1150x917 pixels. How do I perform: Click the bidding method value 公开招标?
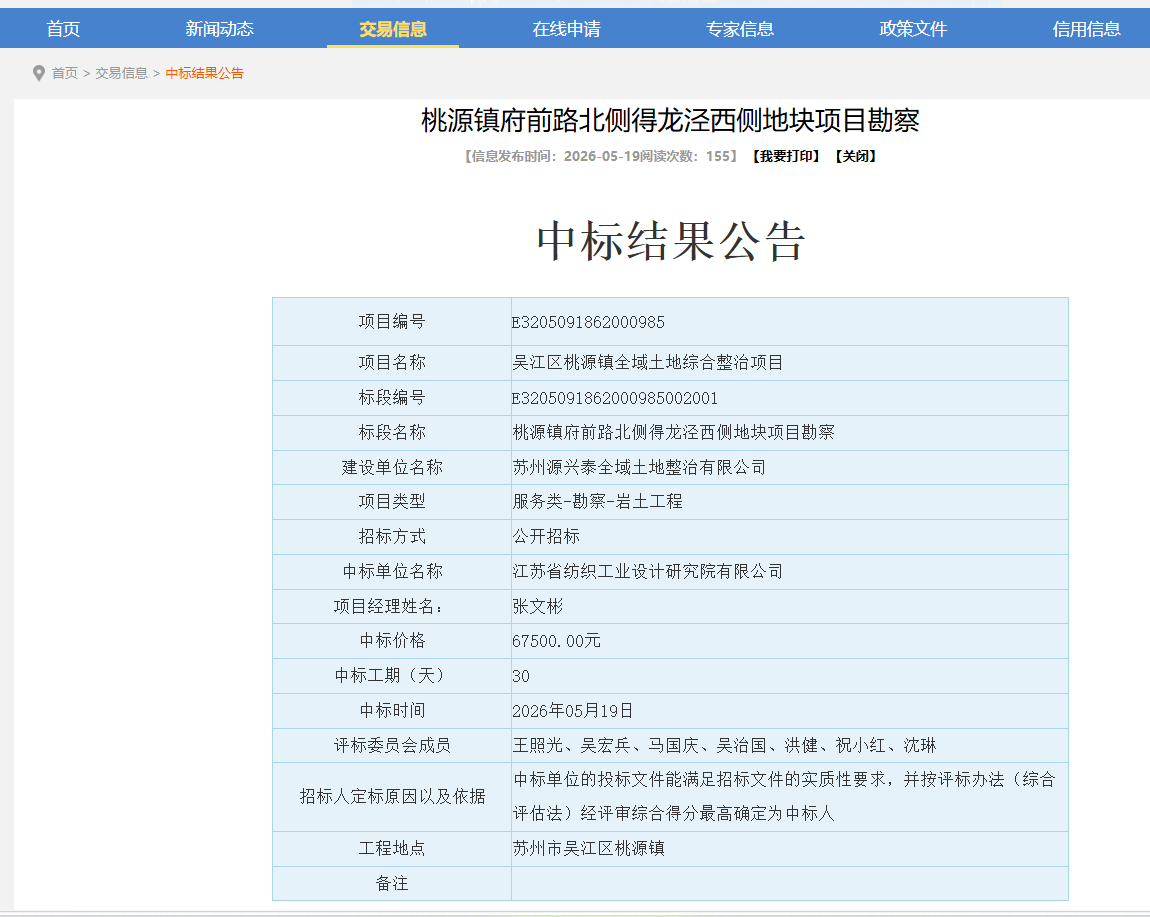point(546,536)
